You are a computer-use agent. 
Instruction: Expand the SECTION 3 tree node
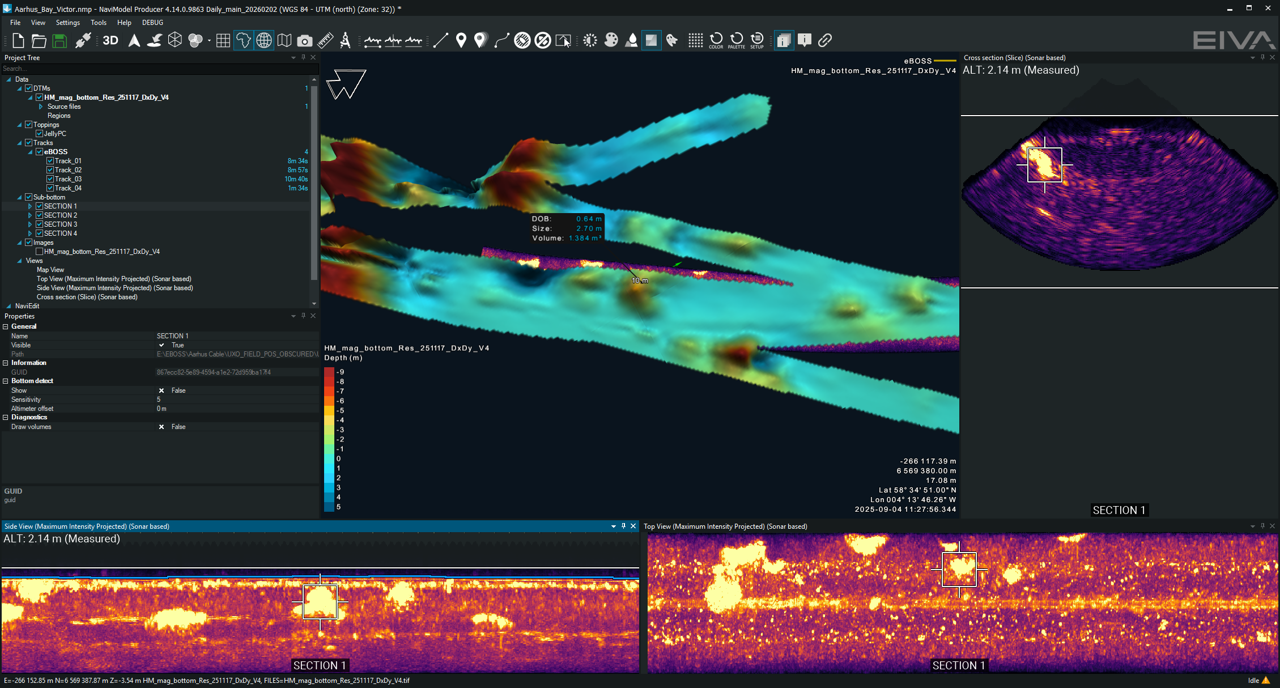click(x=30, y=224)
